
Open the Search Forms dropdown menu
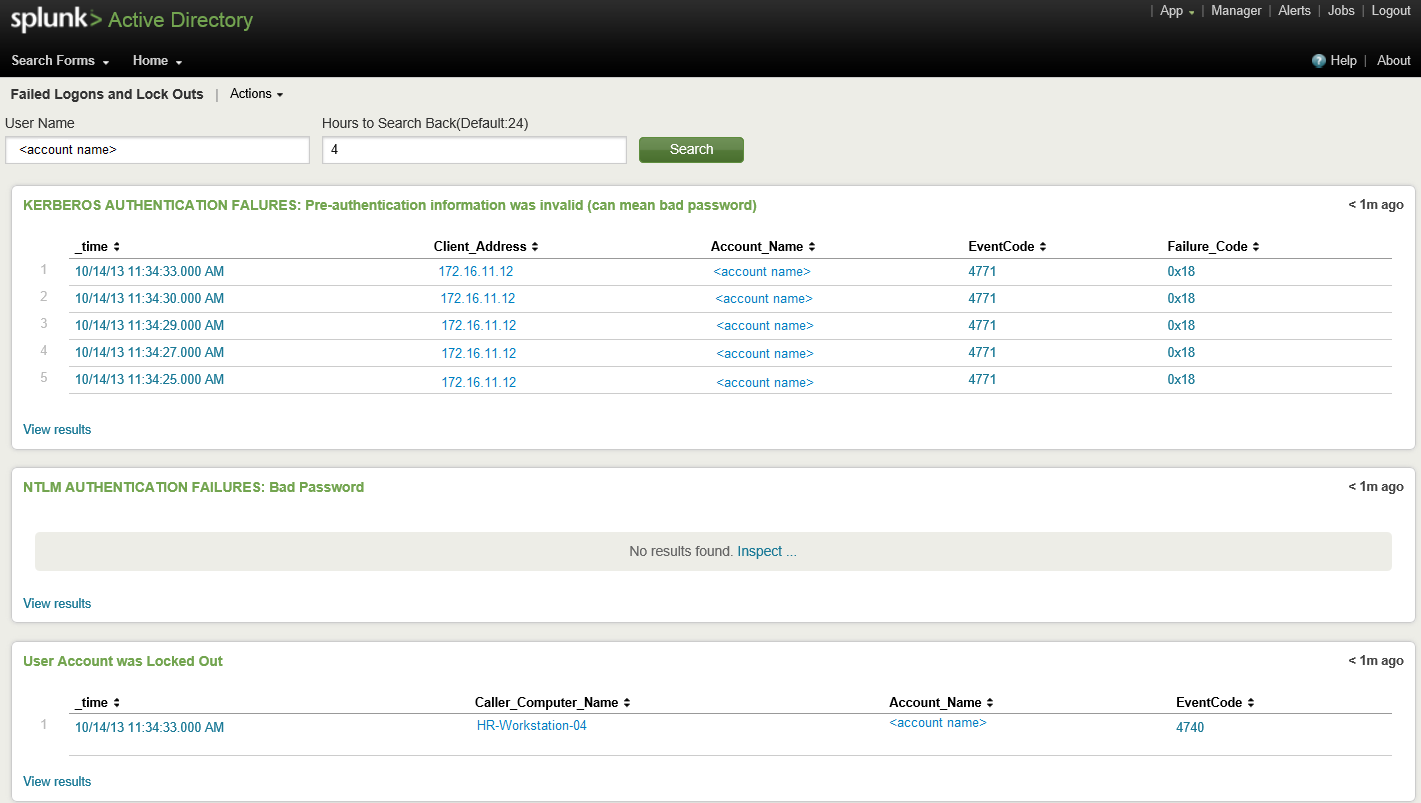59,61
